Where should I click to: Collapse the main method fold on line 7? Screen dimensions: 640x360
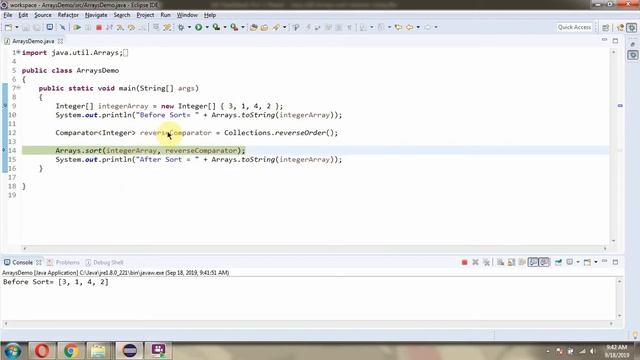click(x=18, y=88)
